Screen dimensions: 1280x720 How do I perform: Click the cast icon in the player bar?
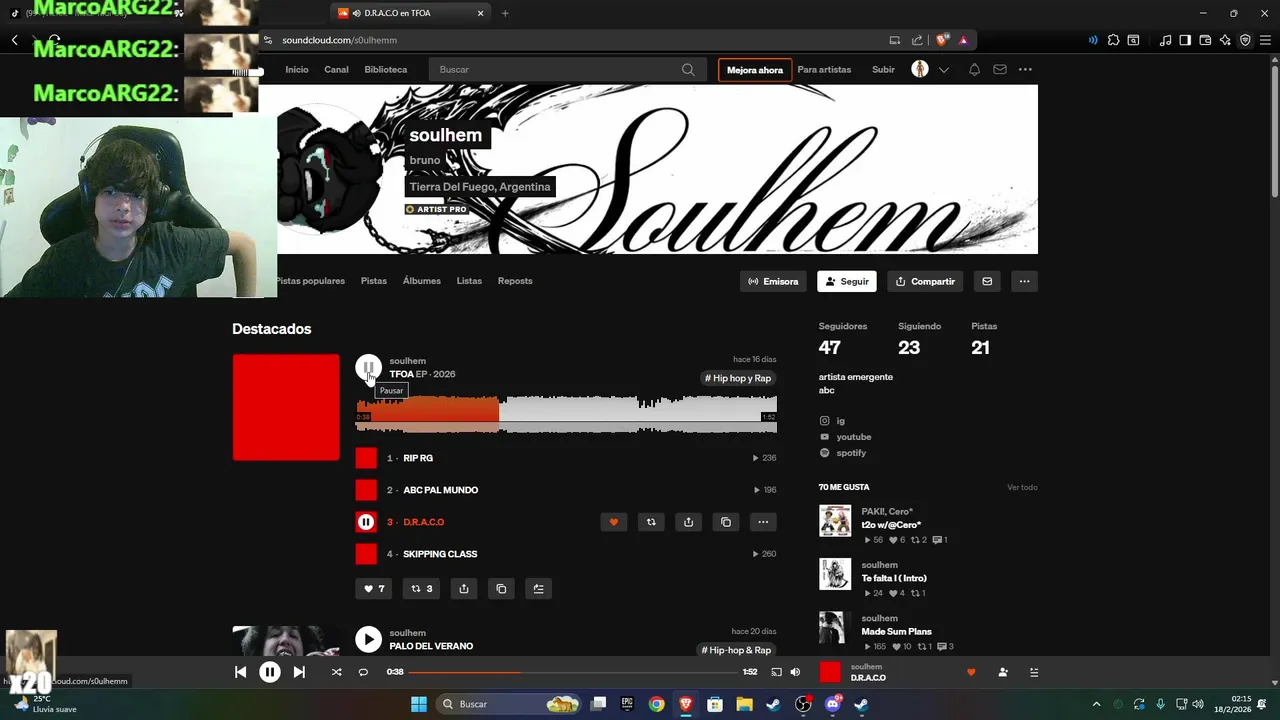[x=776, y=673]
